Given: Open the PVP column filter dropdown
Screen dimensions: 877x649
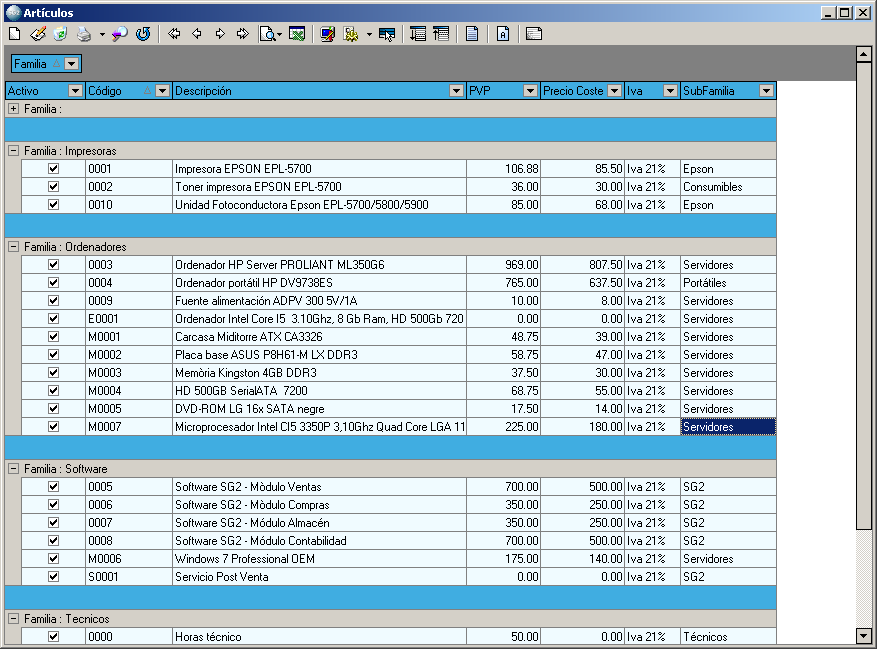Looking at the screenshot, I should coord(530,91).
